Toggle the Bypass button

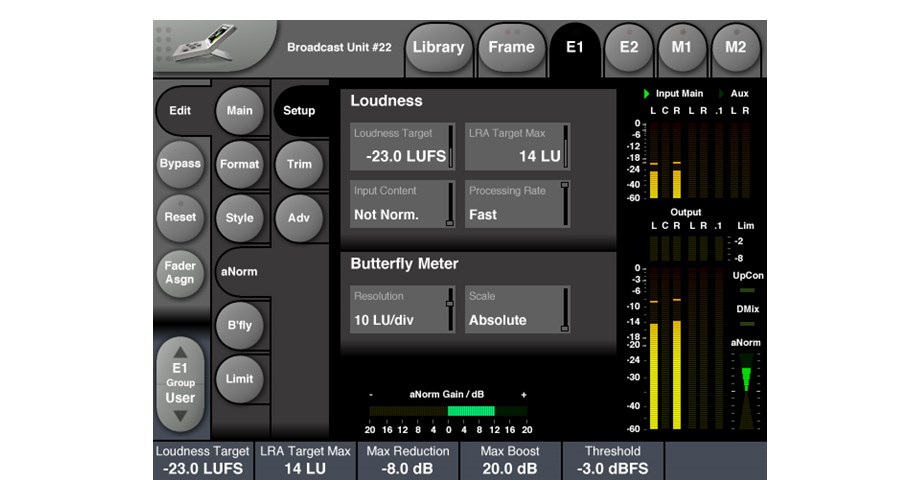pyautogui.click(x=180, y=164)
